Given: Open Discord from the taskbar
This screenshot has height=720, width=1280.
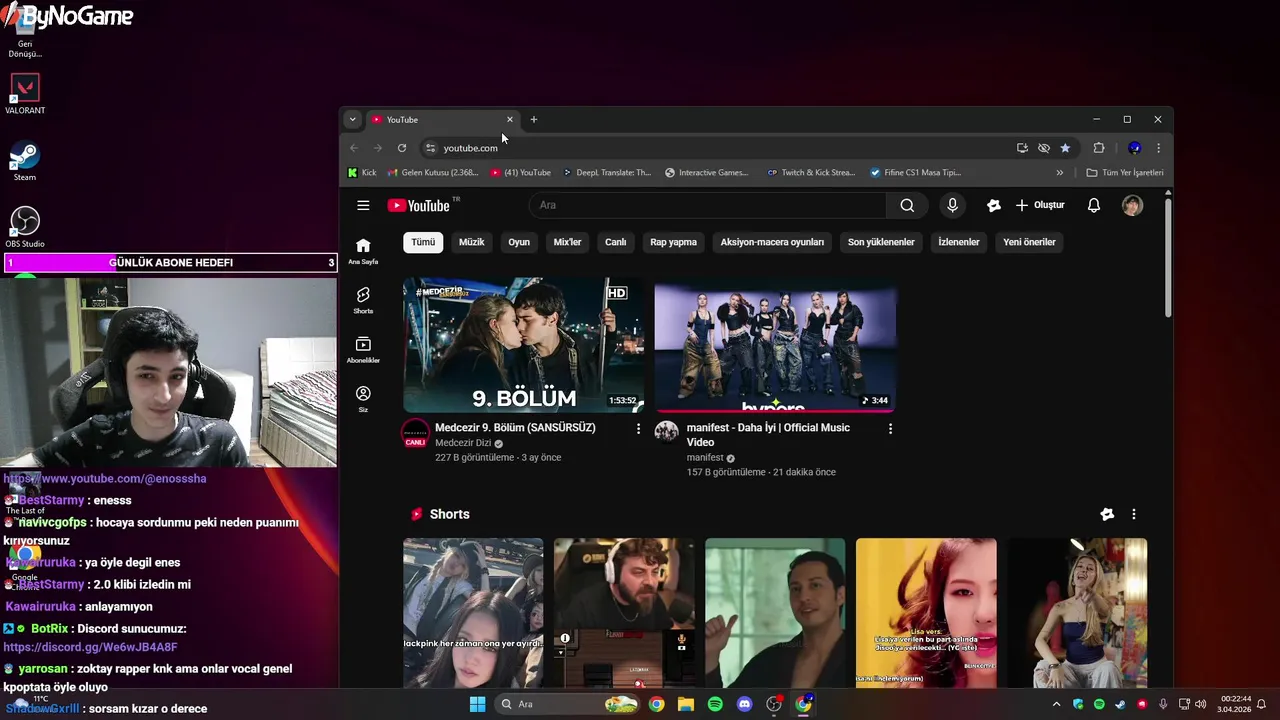Looking at the screenshot, I should [x=744, y=704].
